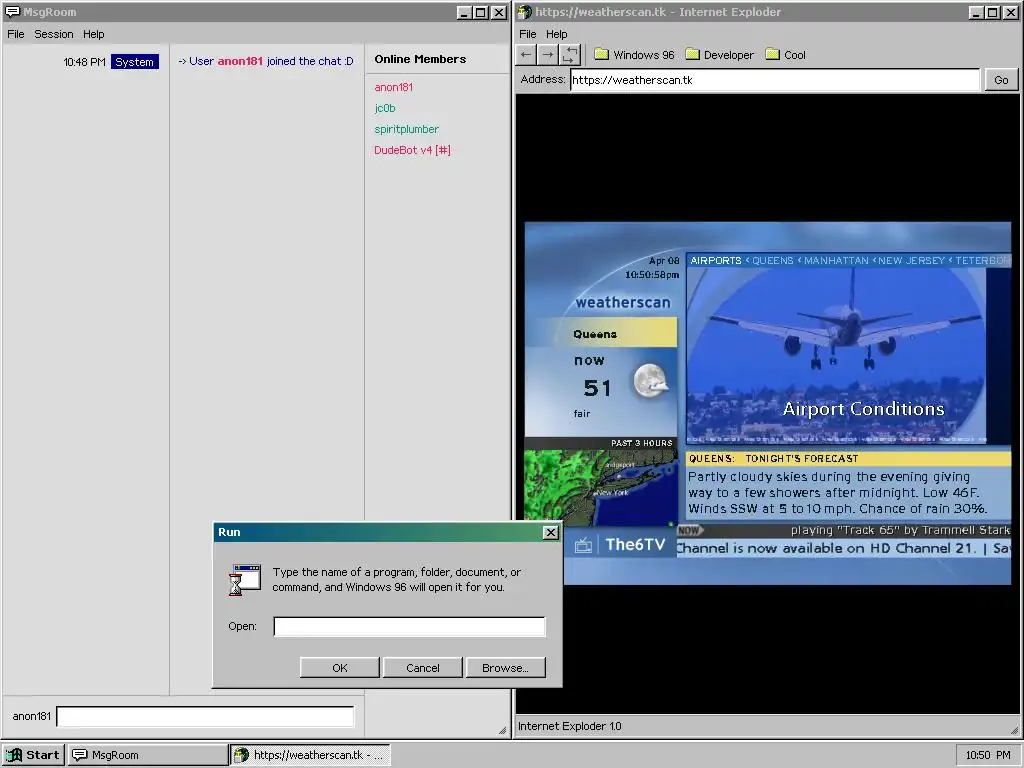This screenshot has height=768, width=1024.
Task: Select spiritplumber in Online Members
Action: click(406, 129)
